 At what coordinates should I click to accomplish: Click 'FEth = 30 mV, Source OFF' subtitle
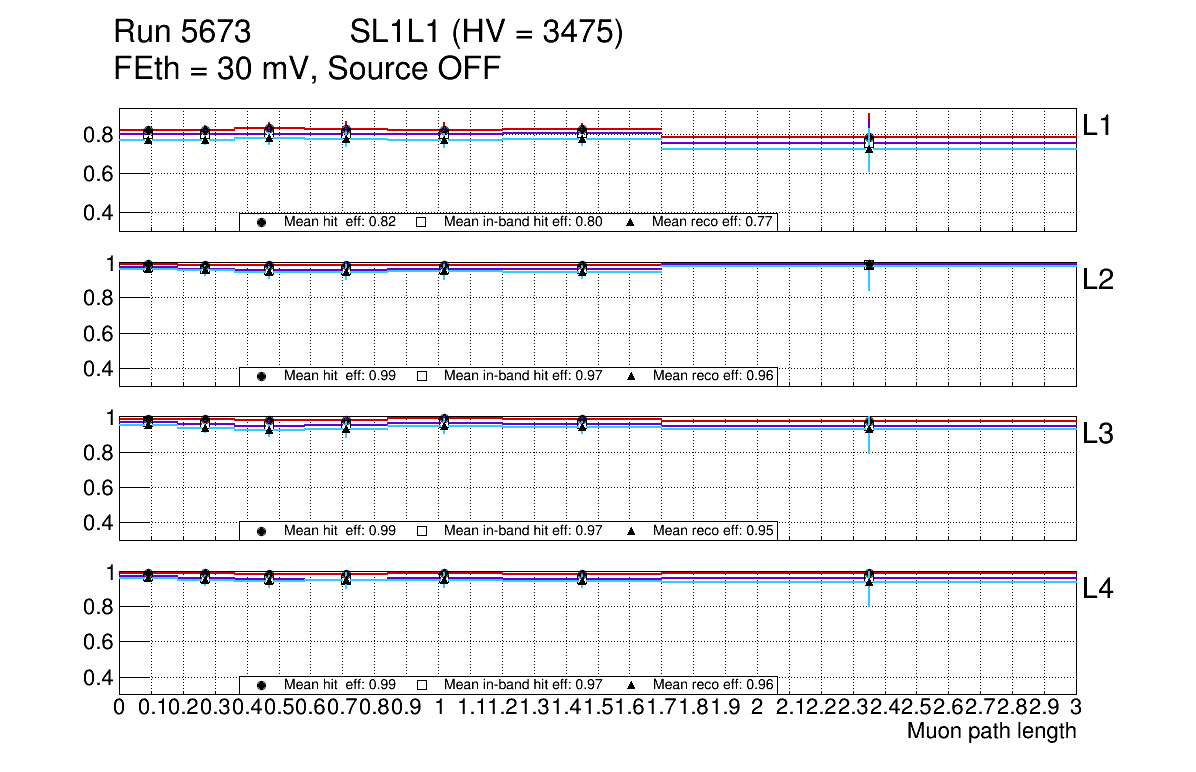tap(307, 69)
